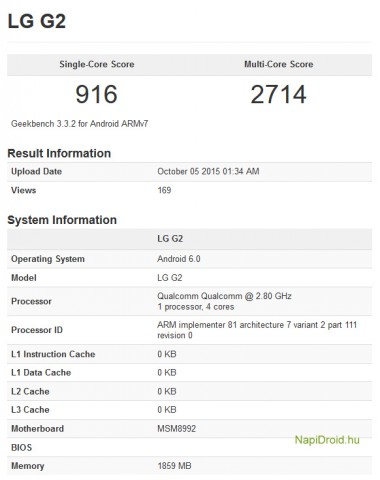Click the single-core score 916
Image resolution: width=380 pixels, height=480 pixels.
click(x=96, y=94)
